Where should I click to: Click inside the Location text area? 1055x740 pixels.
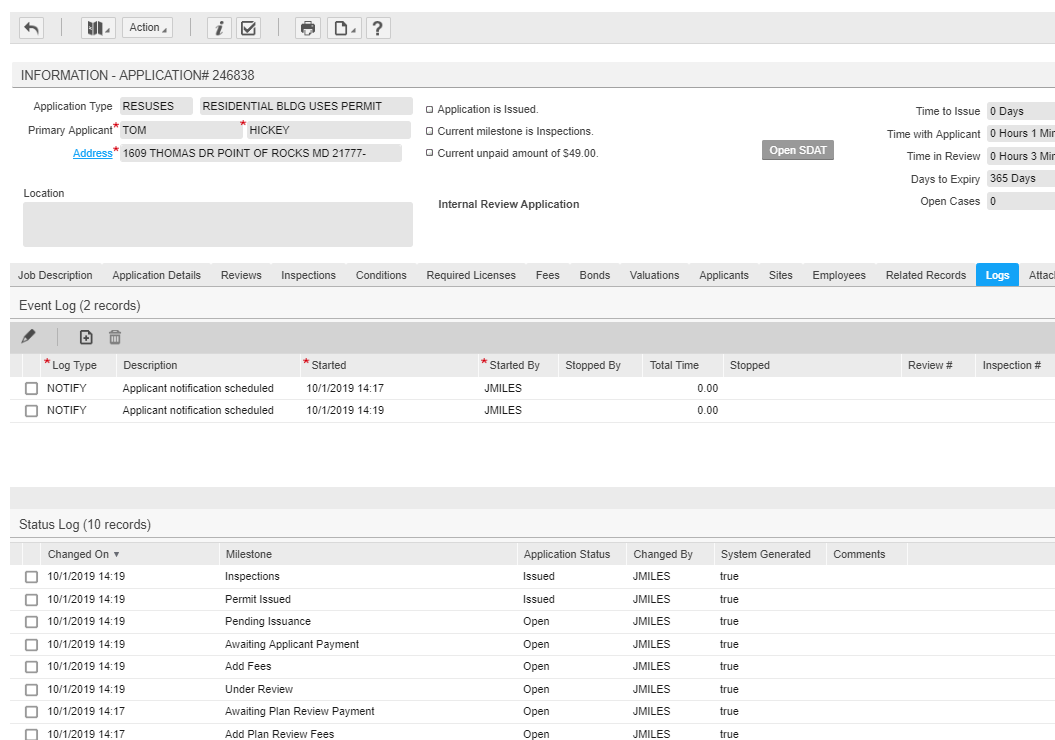(216, 224)
